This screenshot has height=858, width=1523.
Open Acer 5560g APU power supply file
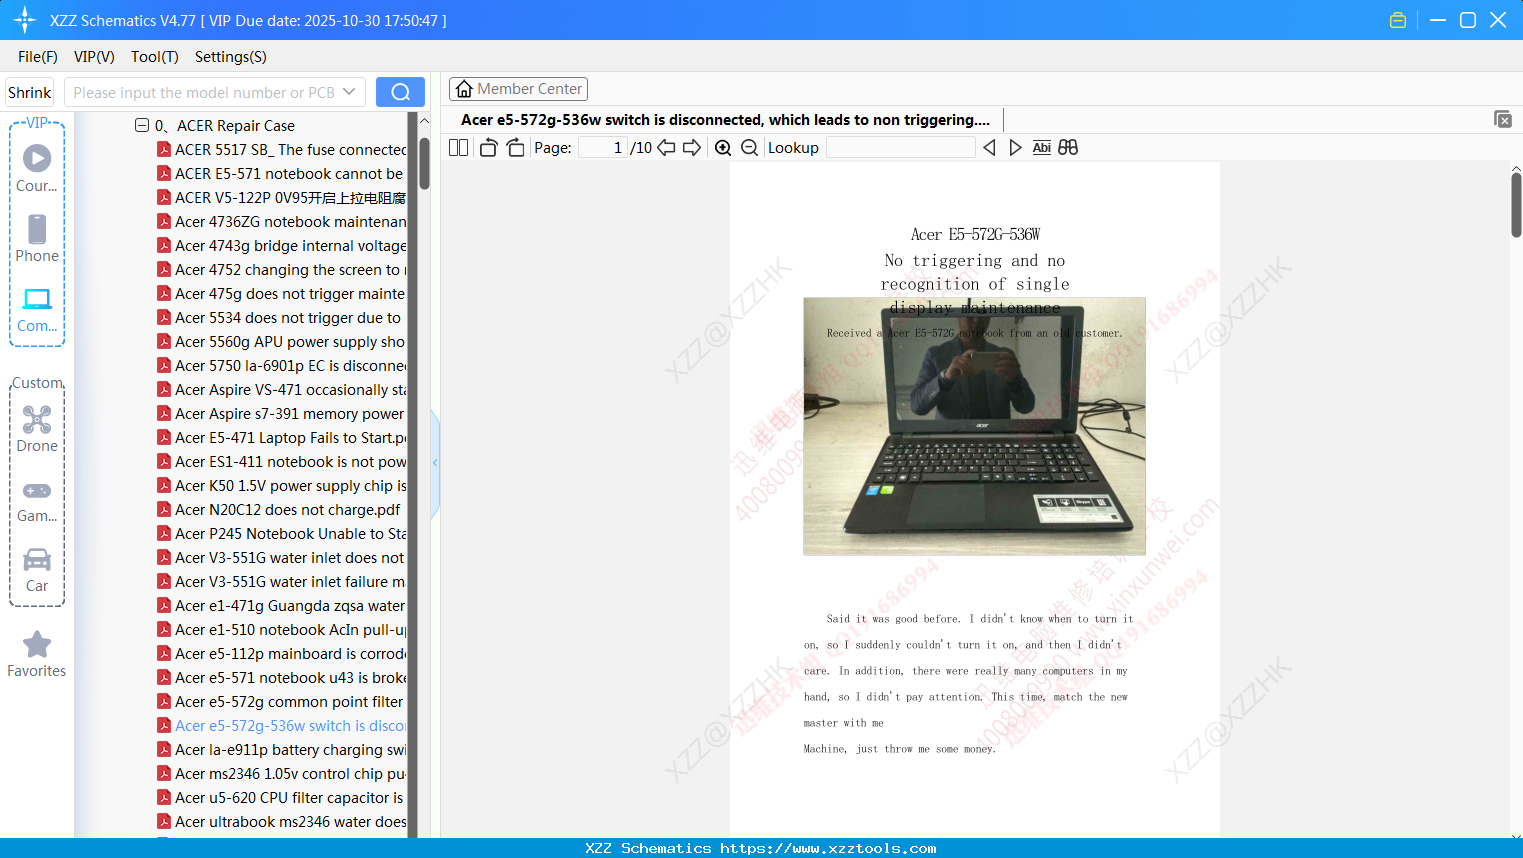pos(281,342)
